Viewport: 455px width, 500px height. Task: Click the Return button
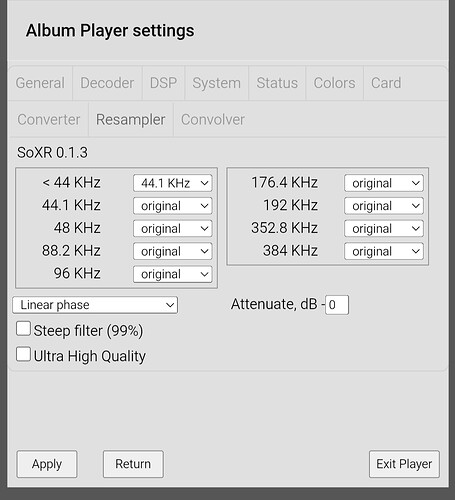coord(133,464)
